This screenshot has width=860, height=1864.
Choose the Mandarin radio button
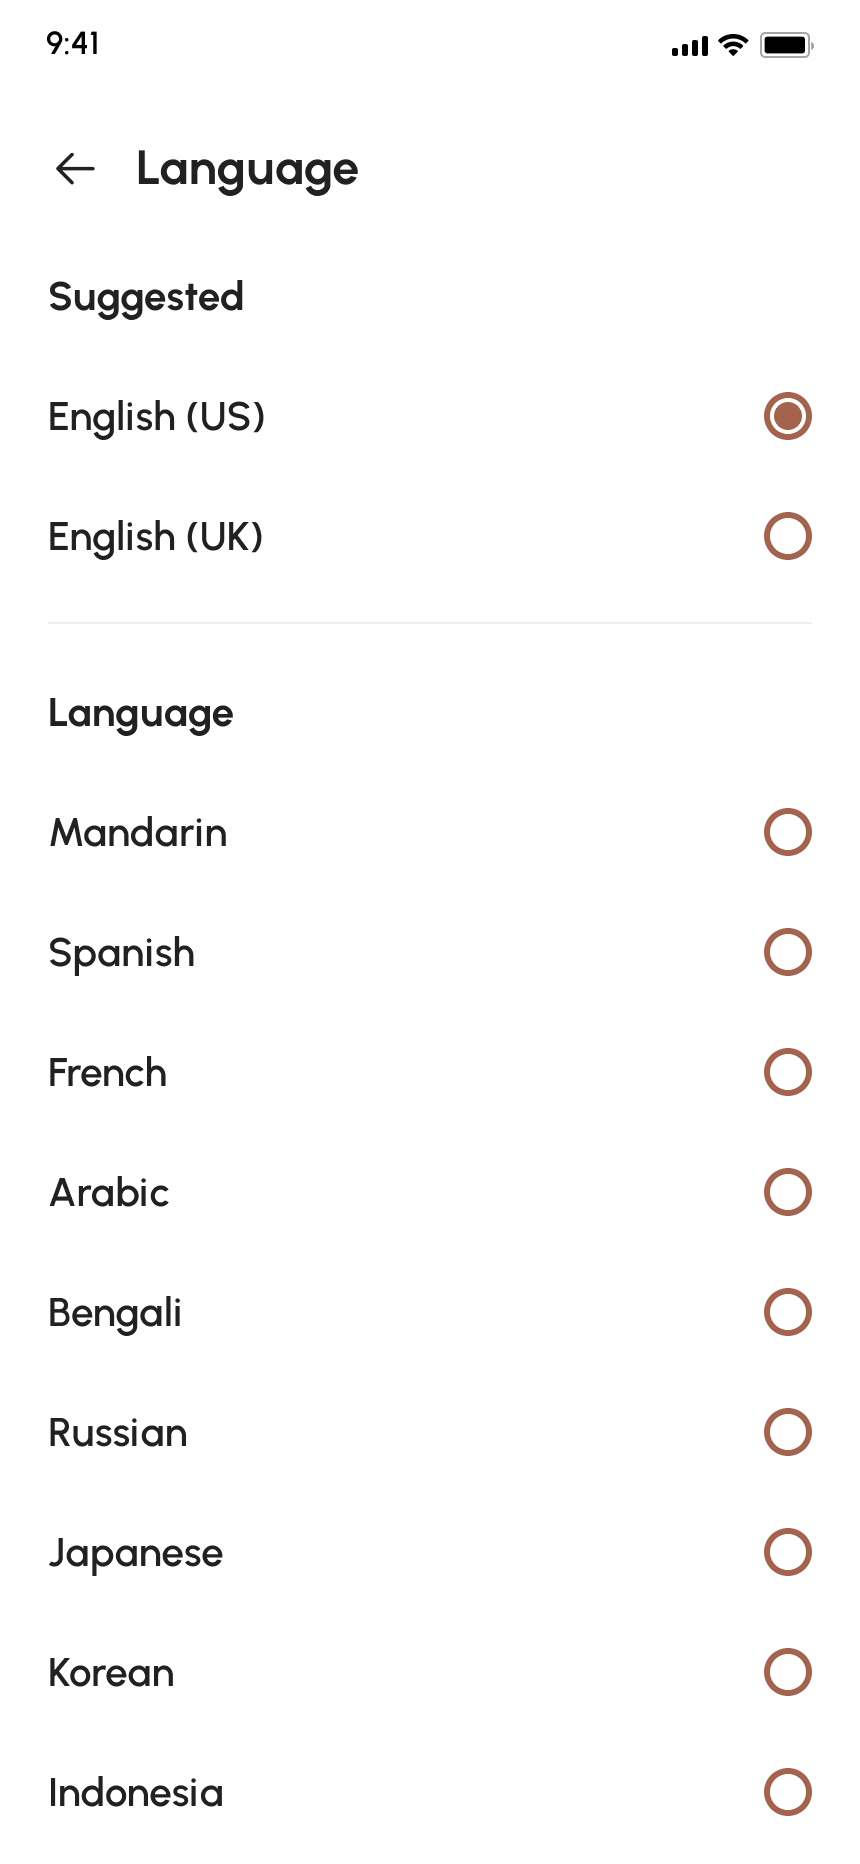(787, 832)
